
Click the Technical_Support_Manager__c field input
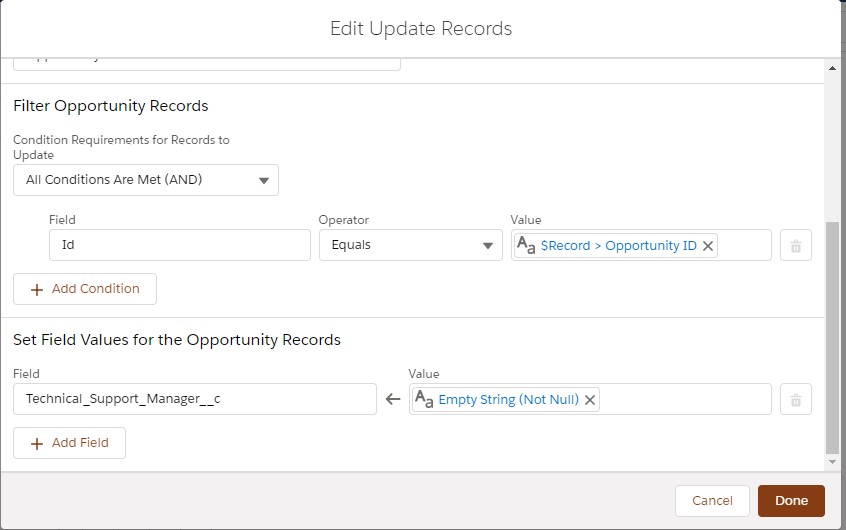coord(195,400)
